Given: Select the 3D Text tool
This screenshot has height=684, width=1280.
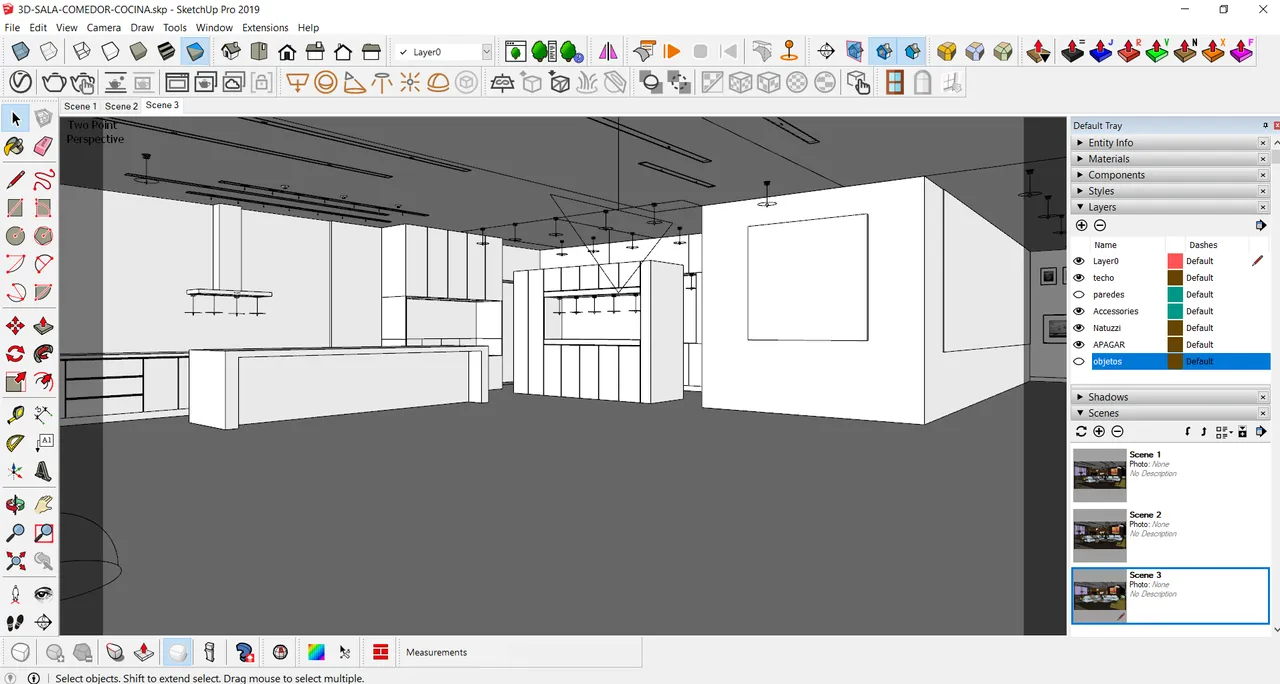Looking at the screenshot, I should coord(43,471).
